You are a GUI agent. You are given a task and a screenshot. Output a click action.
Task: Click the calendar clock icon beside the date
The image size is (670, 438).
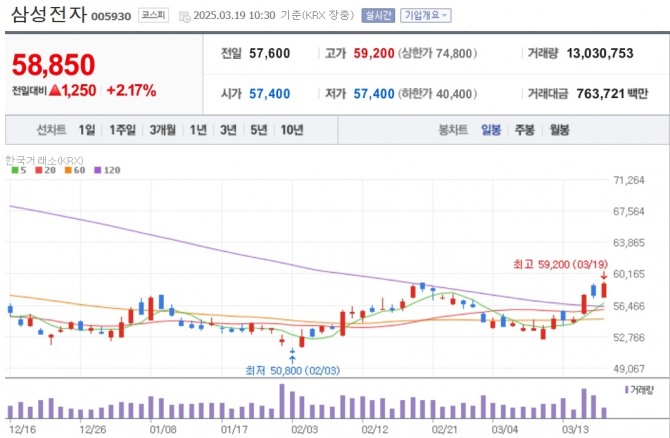click(184, 17)
